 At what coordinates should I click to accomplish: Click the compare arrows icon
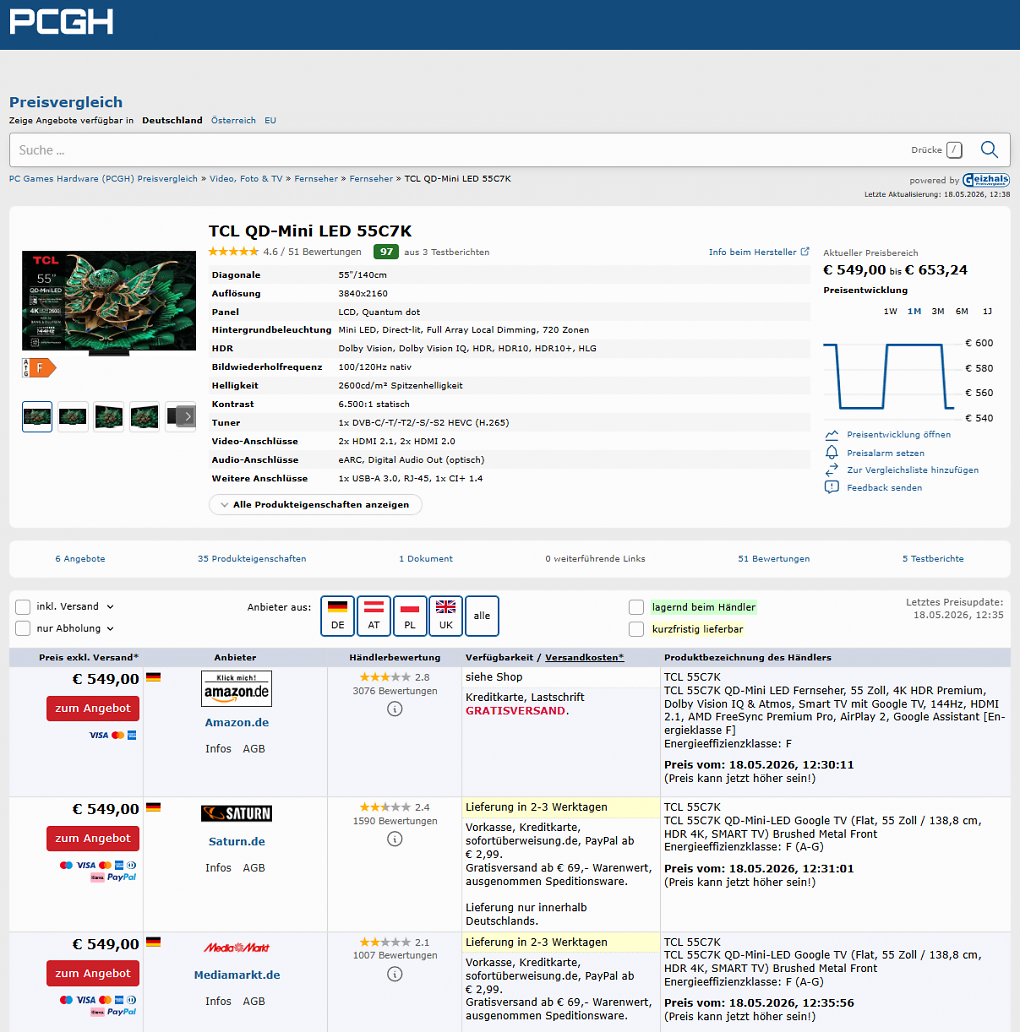[832, 469]
